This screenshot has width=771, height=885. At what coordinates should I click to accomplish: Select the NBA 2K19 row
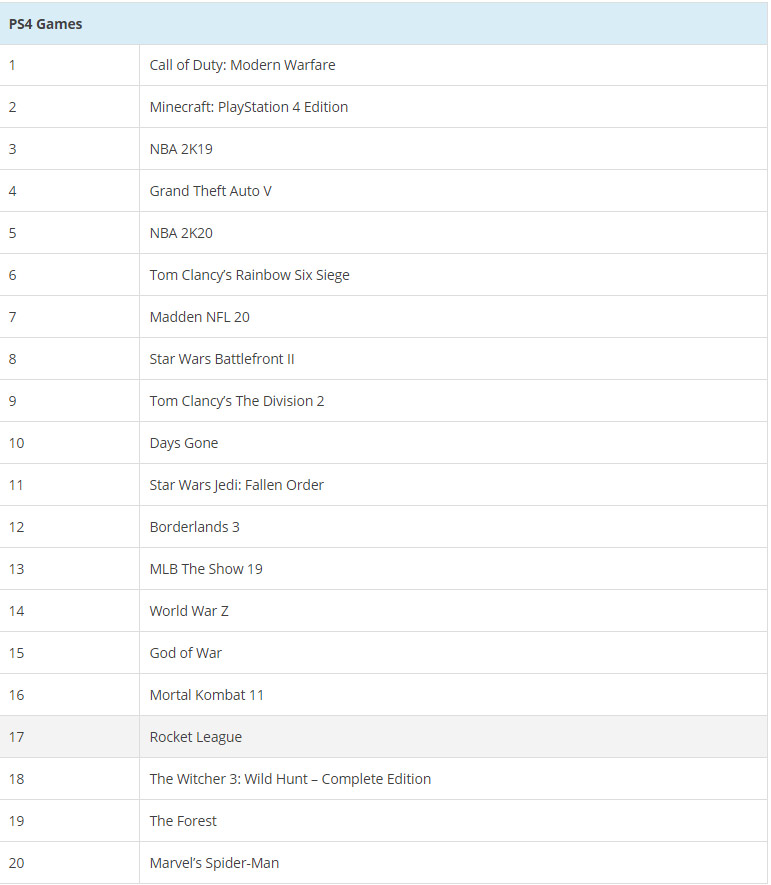pyautogui.click(x=384, y=149)
